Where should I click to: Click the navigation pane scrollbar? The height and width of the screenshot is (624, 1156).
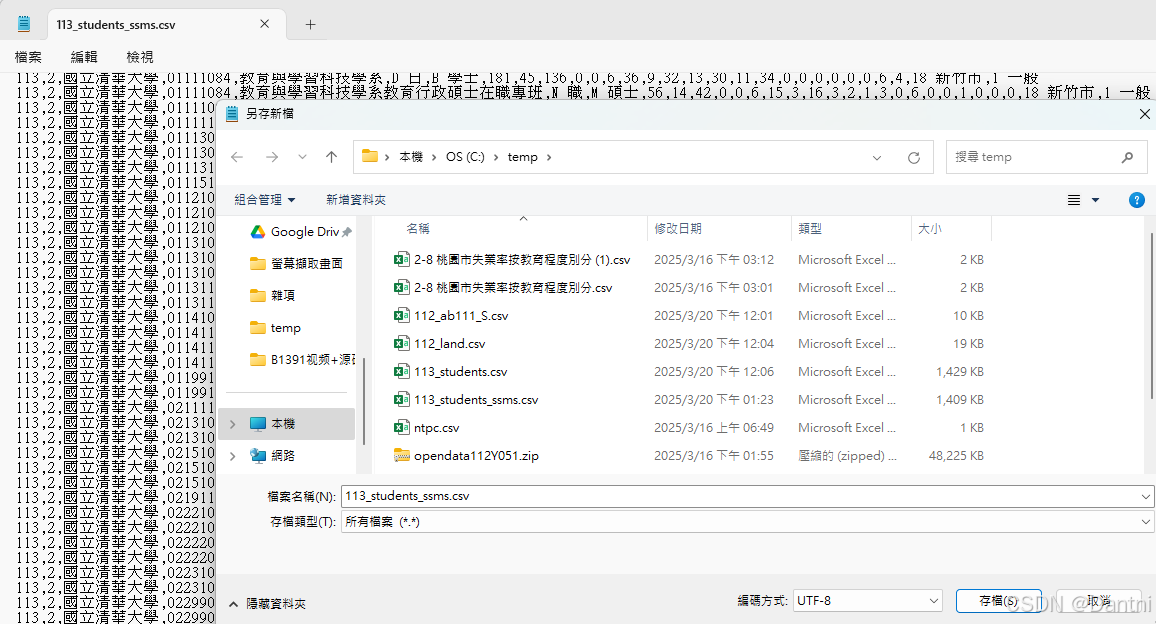pyautogui.click(x=364, y=401)
